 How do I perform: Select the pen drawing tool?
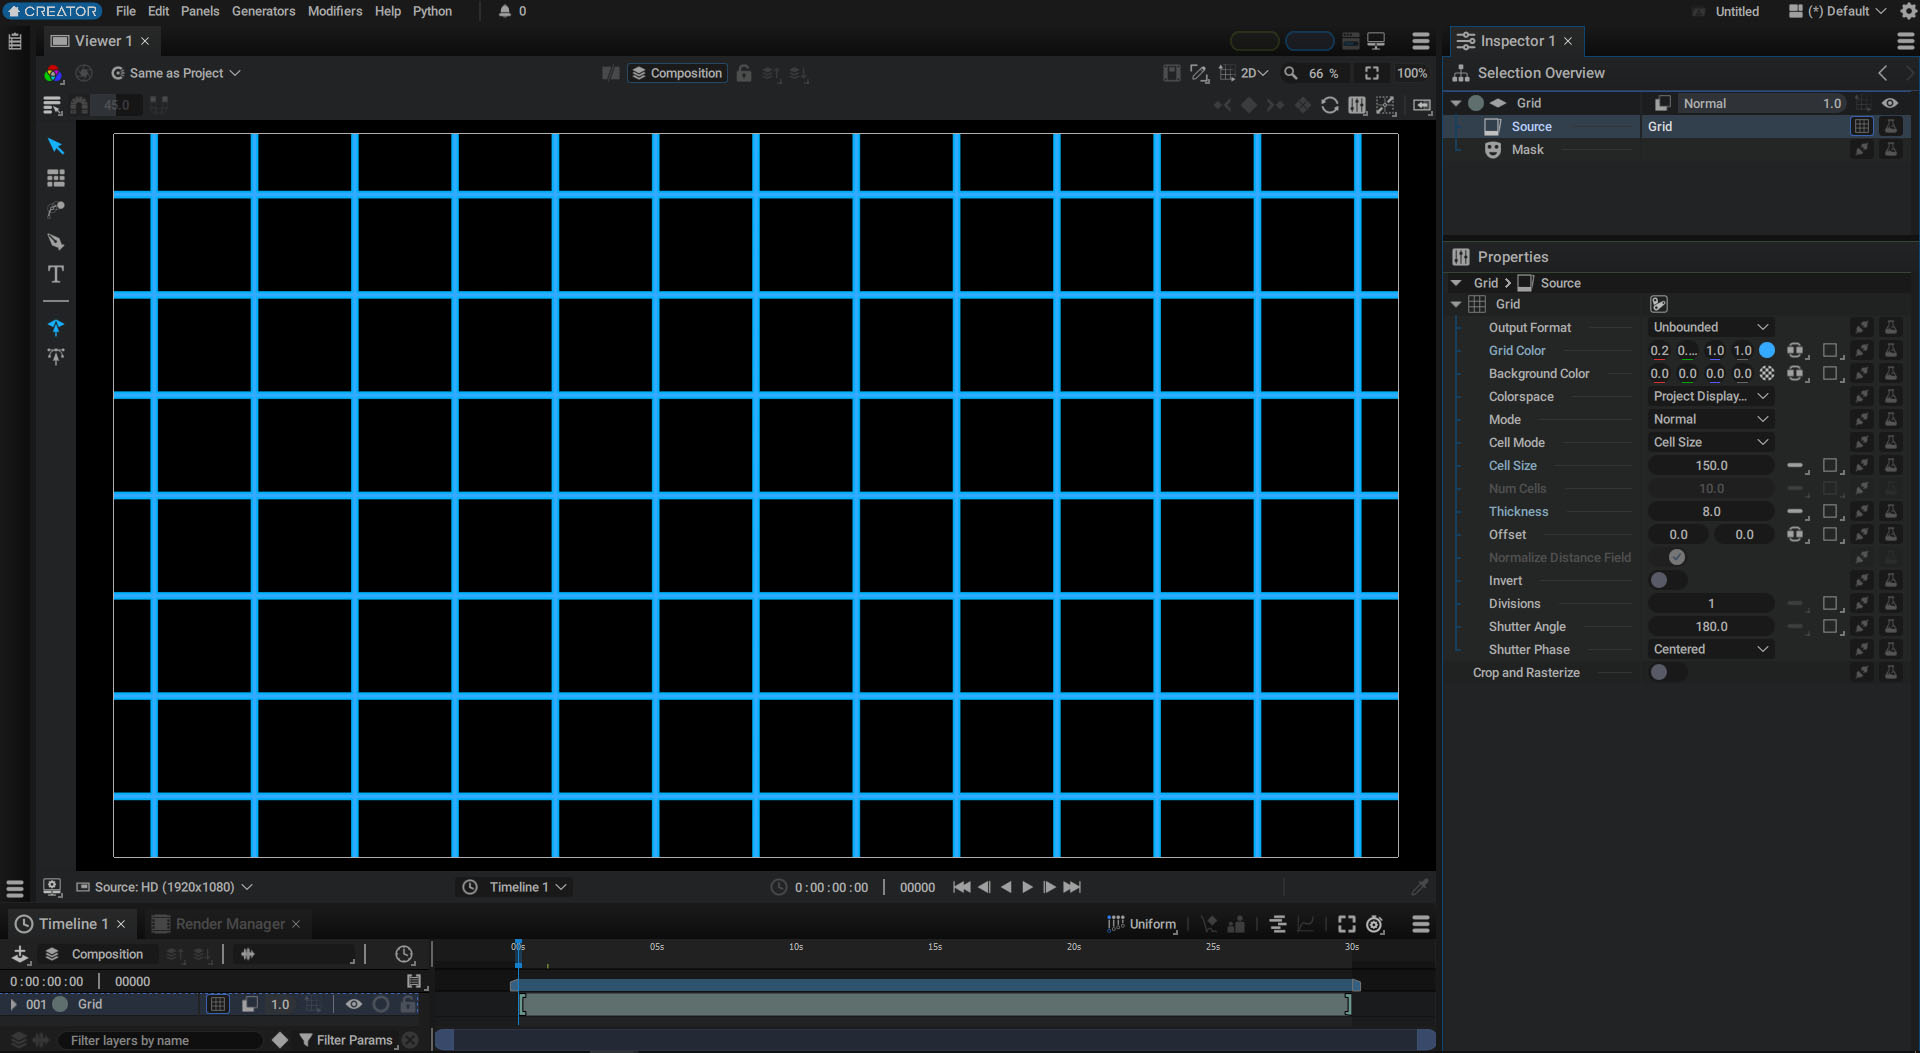pos(56,242)
